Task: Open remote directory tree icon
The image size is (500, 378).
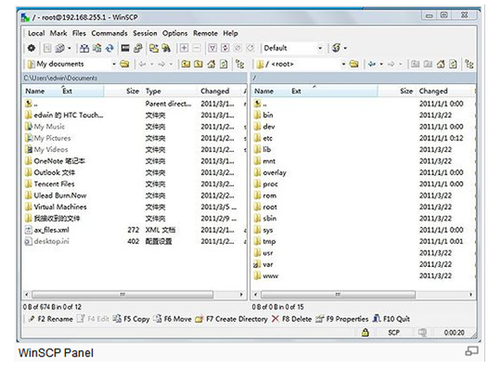Action: coord(469,64)
